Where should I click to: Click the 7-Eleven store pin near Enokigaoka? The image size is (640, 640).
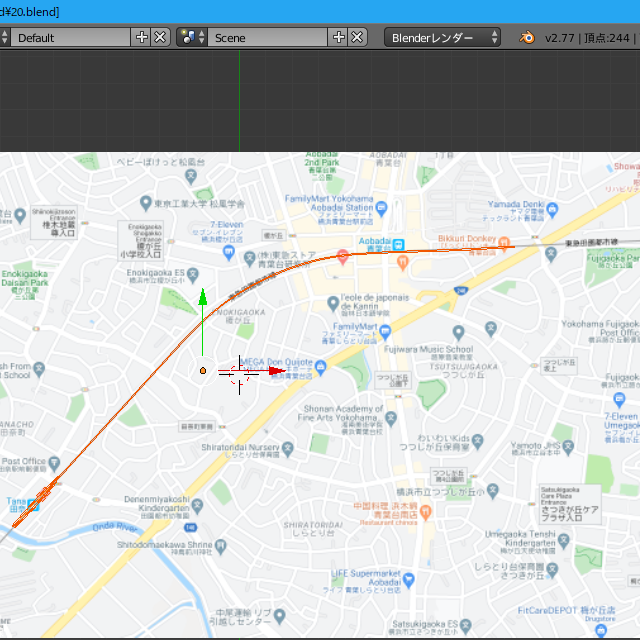(x=229, y=252)
